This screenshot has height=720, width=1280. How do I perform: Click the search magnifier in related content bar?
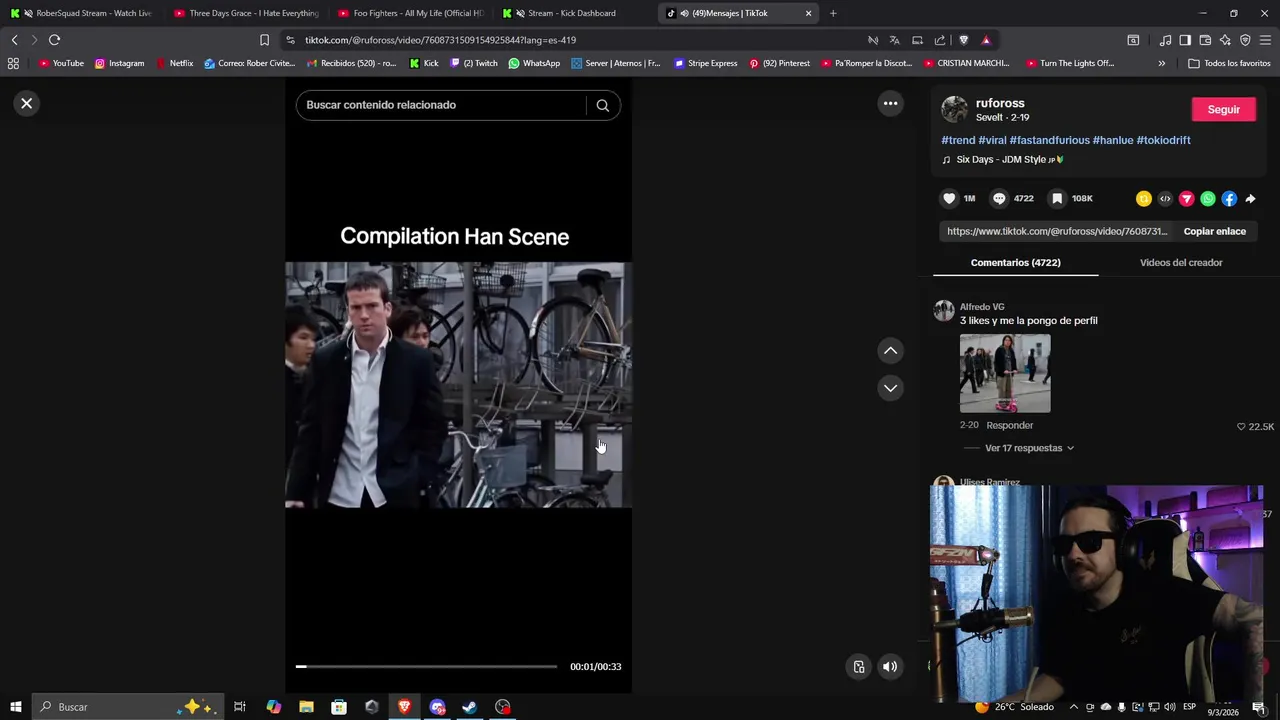click(x=602, y=105)
